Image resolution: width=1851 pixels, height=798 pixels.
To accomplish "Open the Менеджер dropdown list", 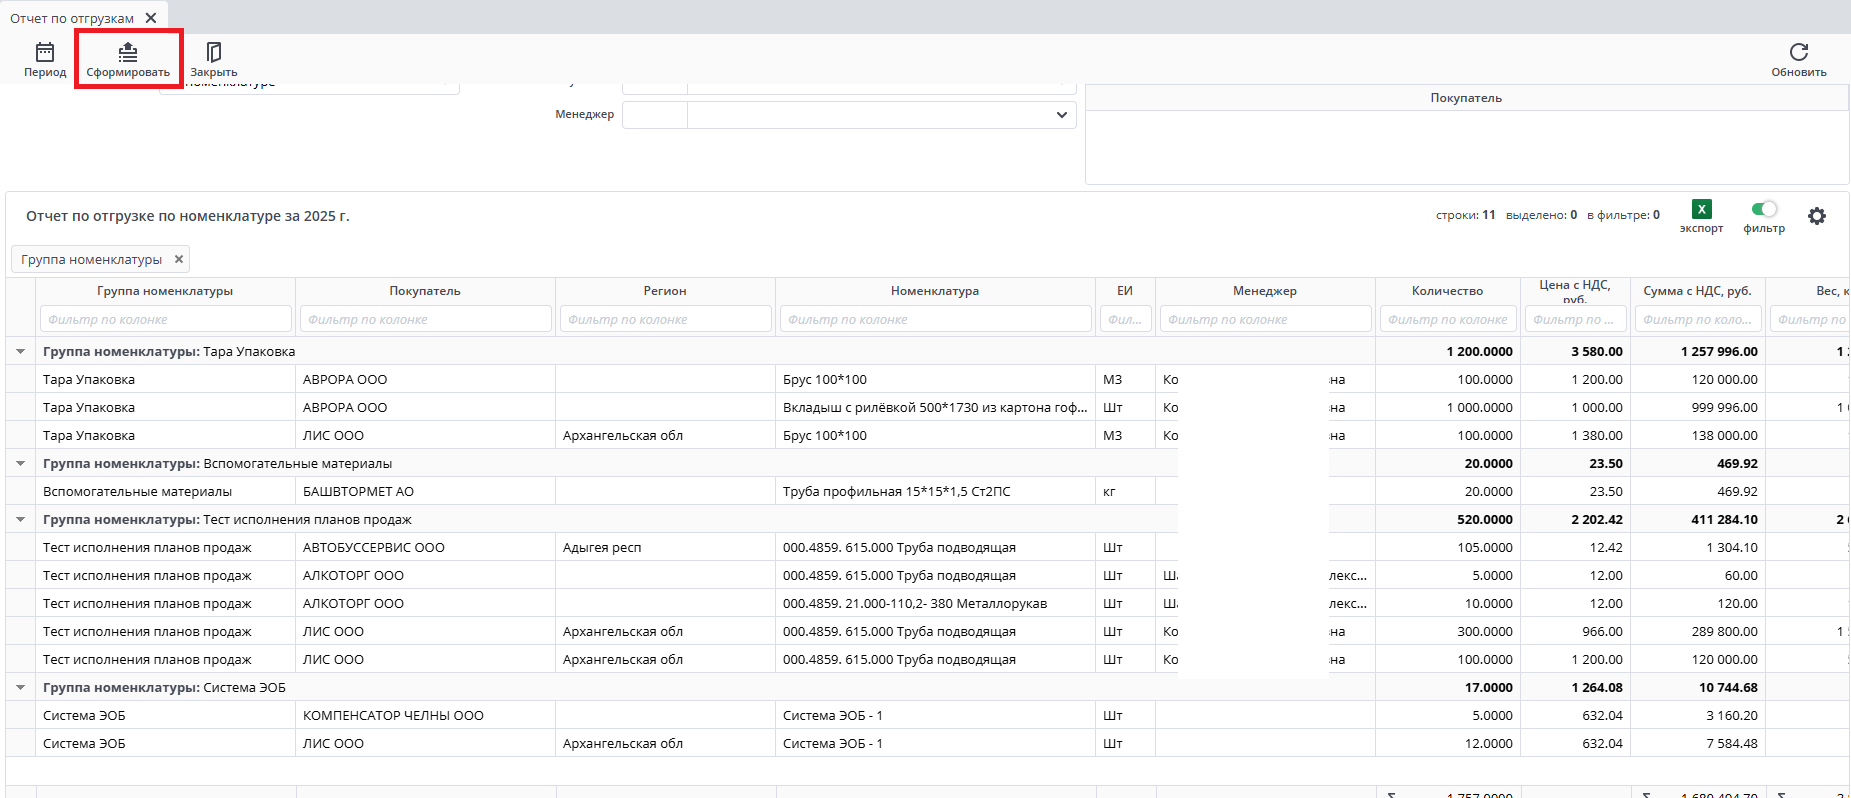I will pyautogui.click(x=1061, y=115).
